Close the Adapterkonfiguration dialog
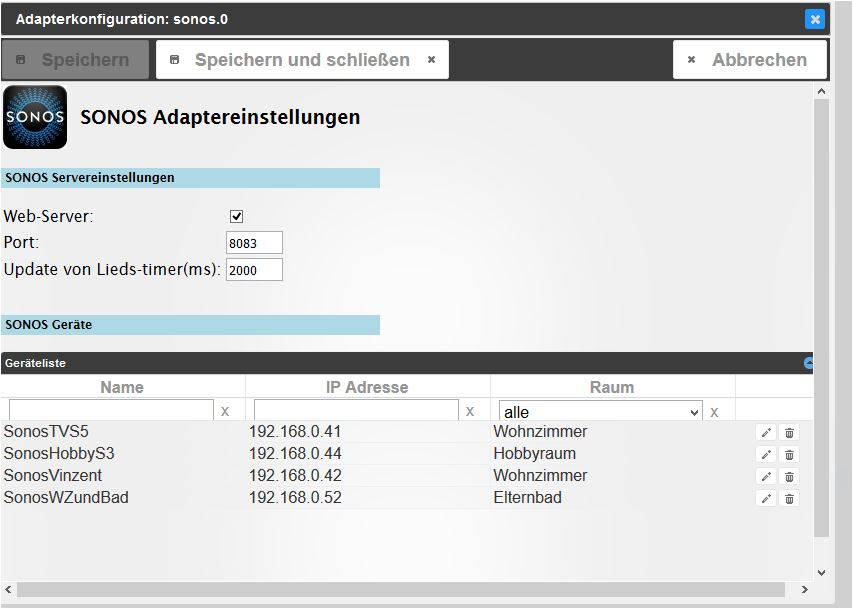 [814, 20]
